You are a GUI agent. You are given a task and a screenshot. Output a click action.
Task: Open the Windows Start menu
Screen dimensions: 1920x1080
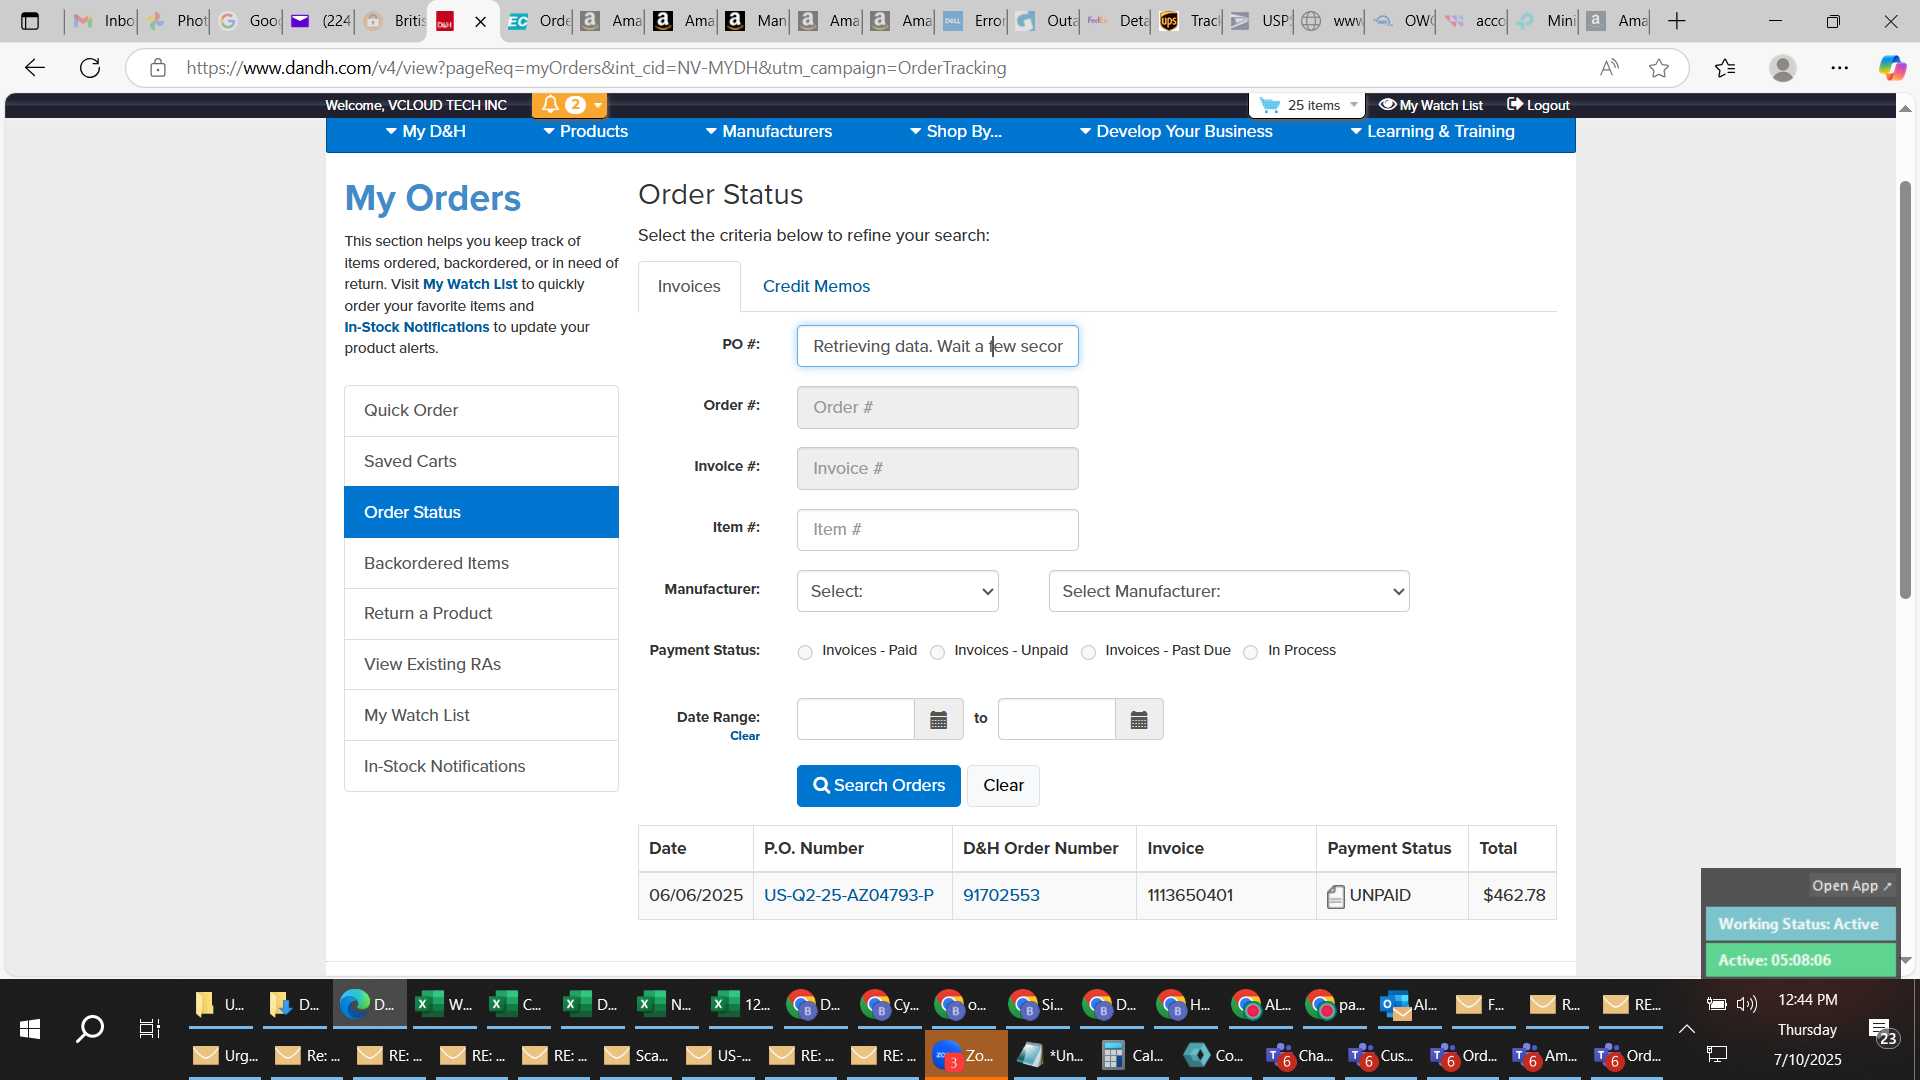coord(30,1029)
